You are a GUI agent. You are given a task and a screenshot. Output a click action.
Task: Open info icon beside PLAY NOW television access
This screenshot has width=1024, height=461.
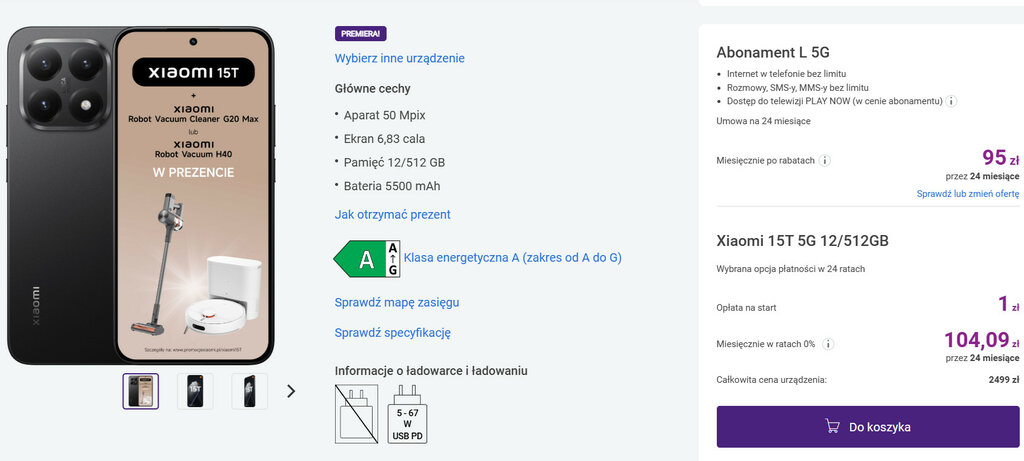[952, 101]
